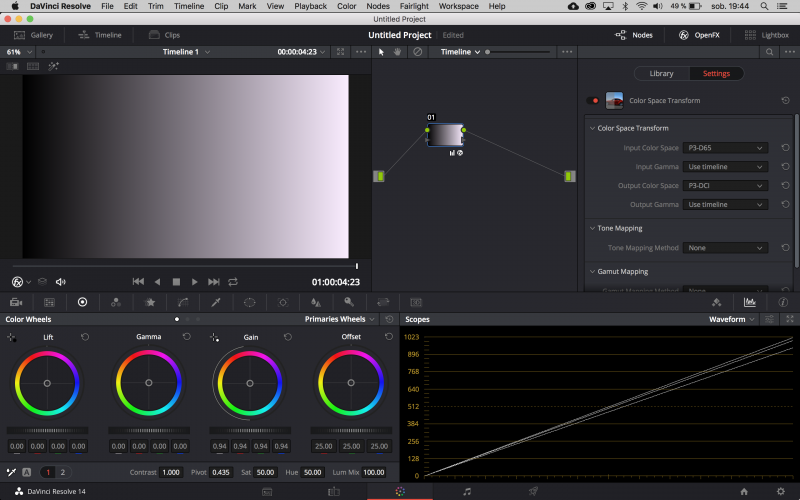800x500 pixels.
Task: Open the Fairlight menu
Action: 414,6
